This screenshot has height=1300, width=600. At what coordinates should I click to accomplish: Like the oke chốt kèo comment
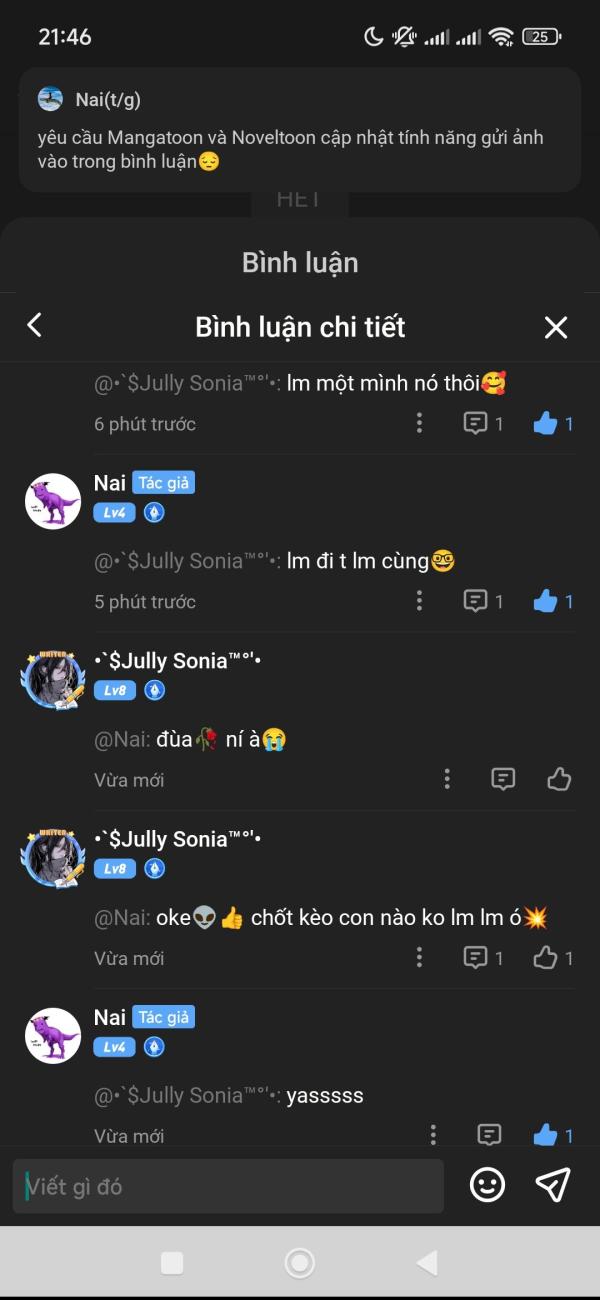553,958
